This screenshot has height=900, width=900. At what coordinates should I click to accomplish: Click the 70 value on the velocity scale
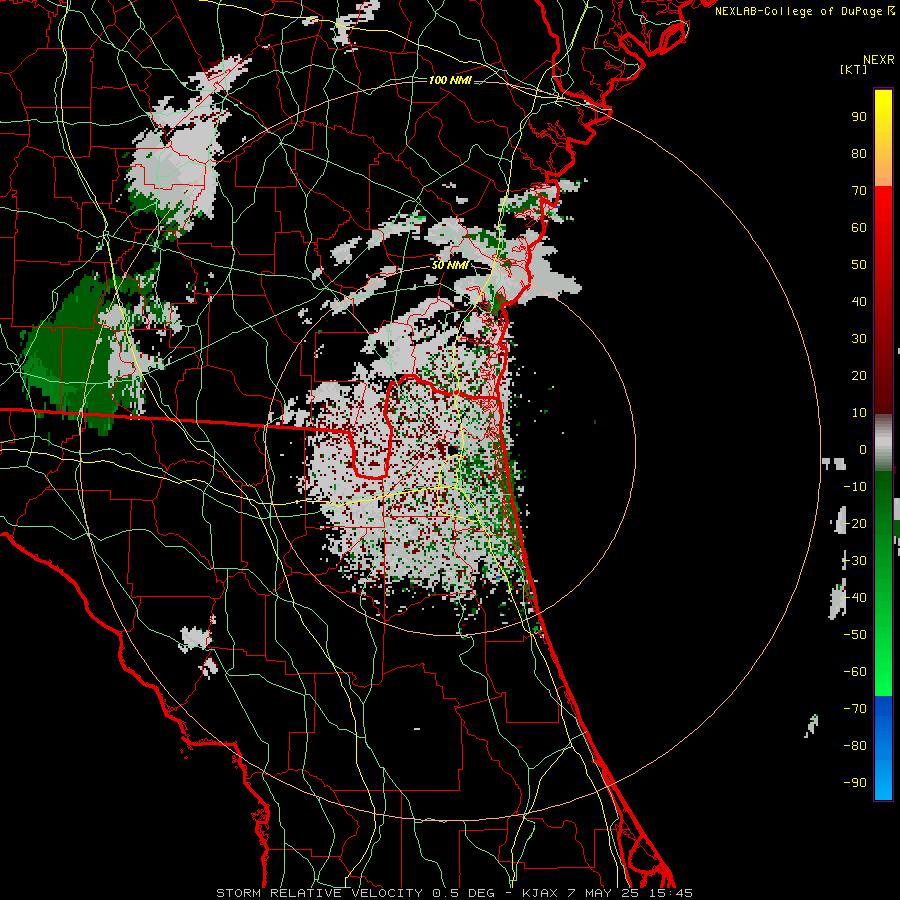pos(859,191)
